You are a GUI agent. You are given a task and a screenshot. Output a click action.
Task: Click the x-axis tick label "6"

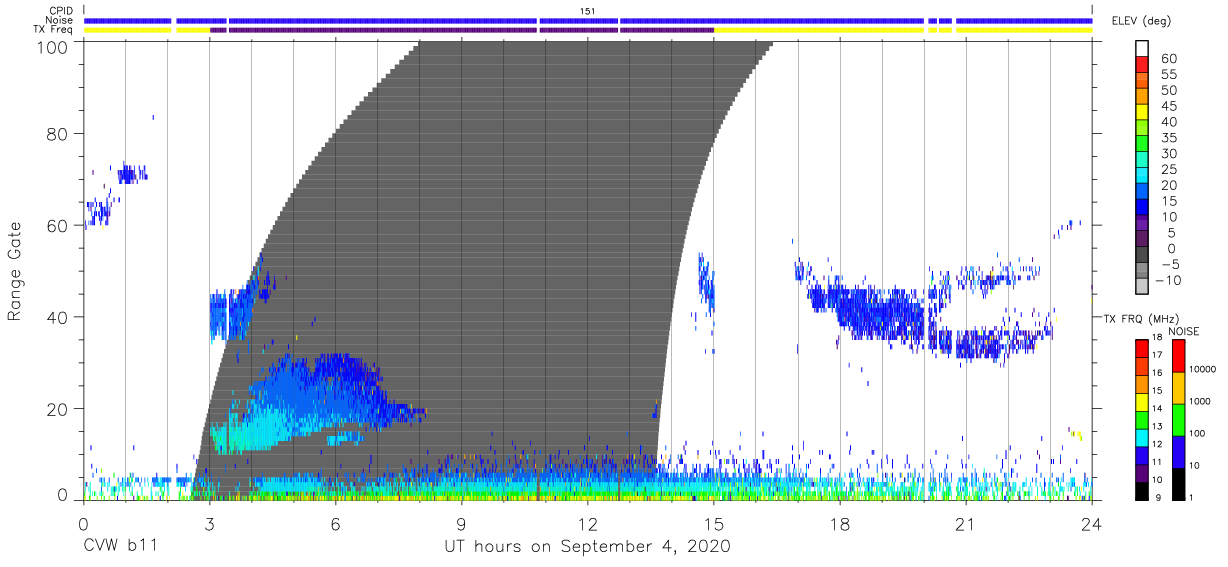(335, 523)
